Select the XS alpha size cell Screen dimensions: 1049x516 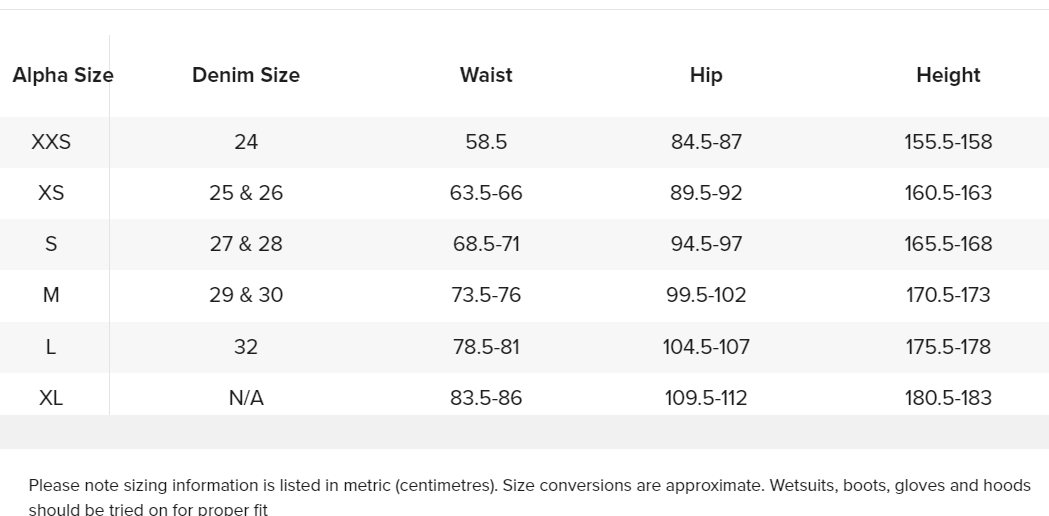[51, 193]
